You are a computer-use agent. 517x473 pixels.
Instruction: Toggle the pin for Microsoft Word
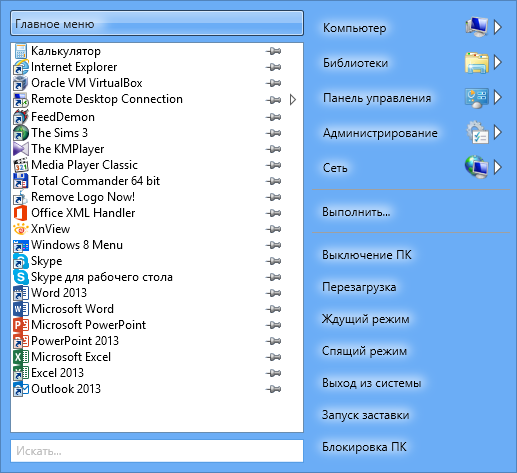tap(273, 309)
